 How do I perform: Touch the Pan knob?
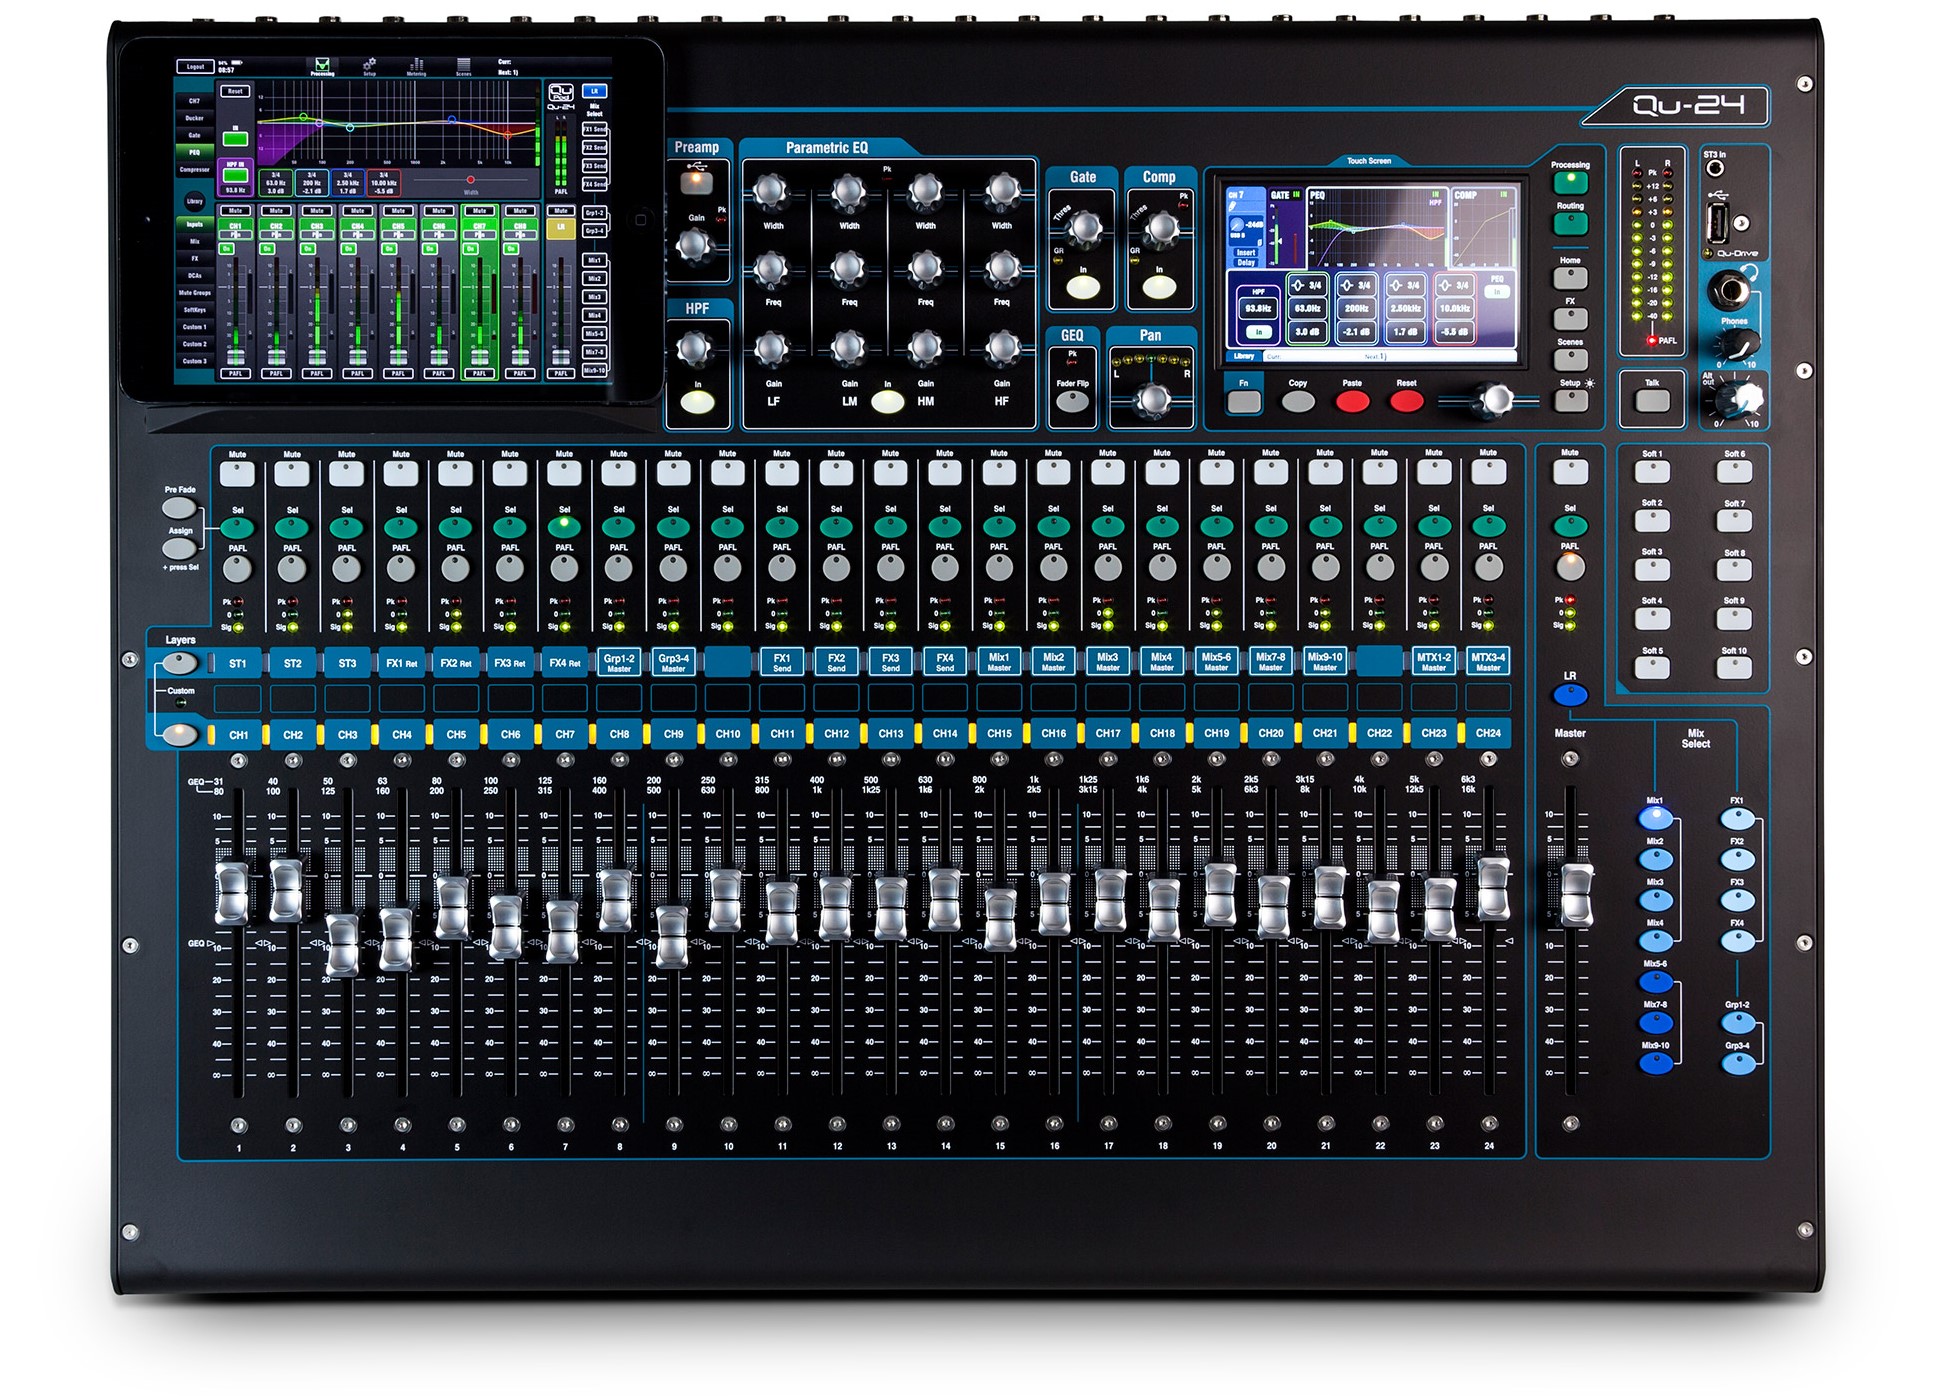coord(1152,400)
